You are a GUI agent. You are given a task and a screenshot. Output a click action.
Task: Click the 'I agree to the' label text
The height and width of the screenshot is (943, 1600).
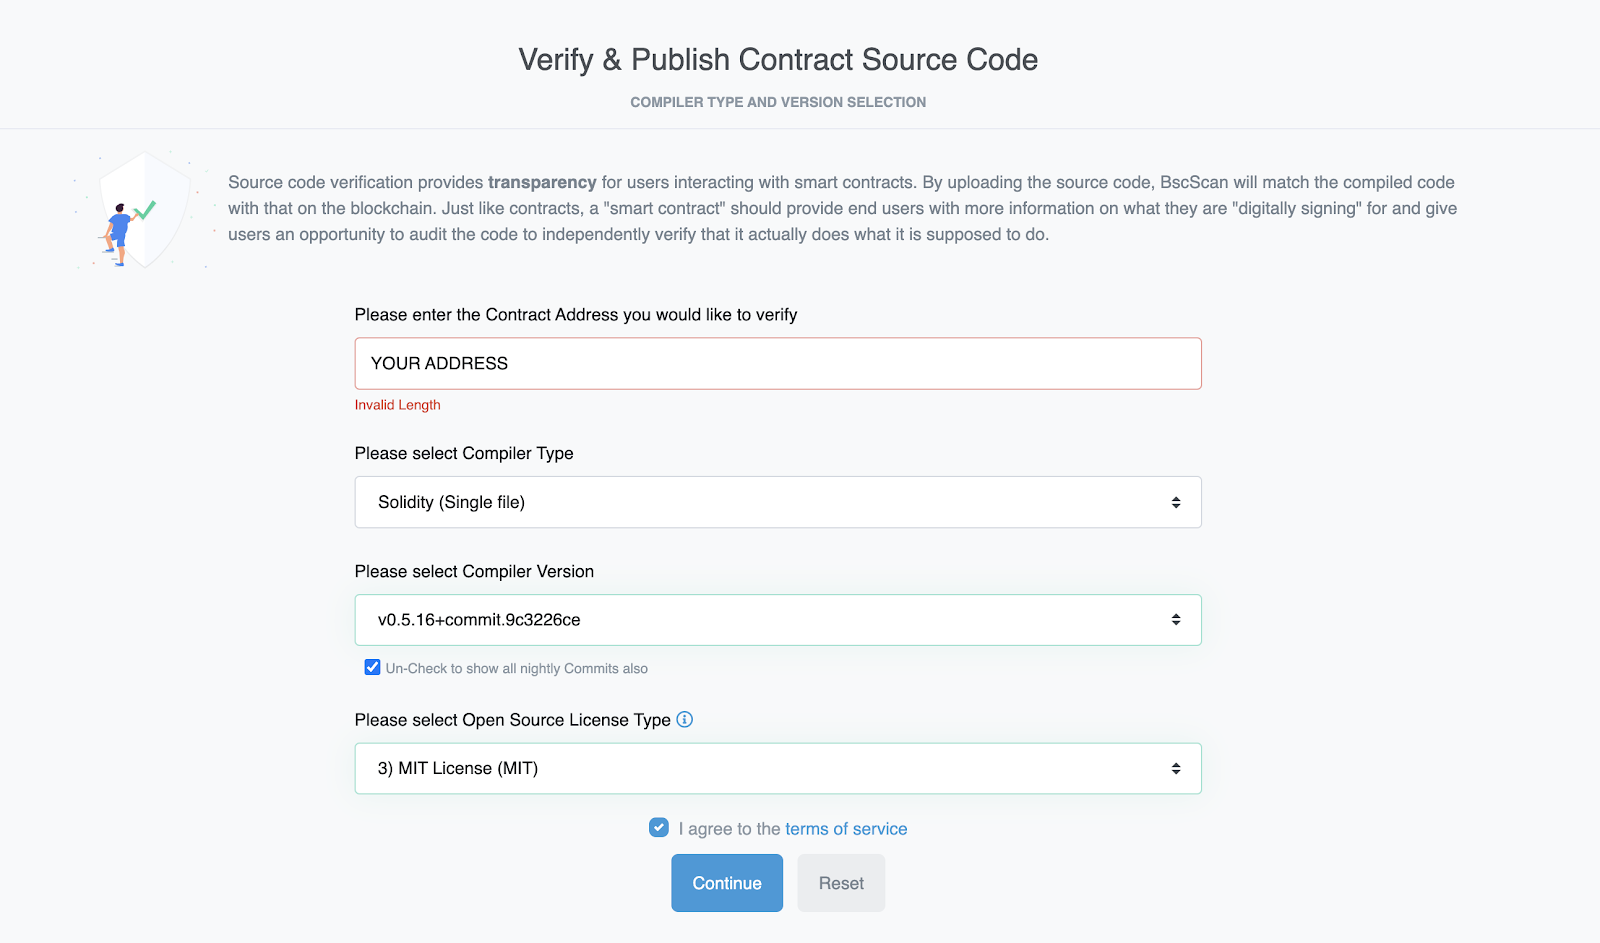coord(730,829)
